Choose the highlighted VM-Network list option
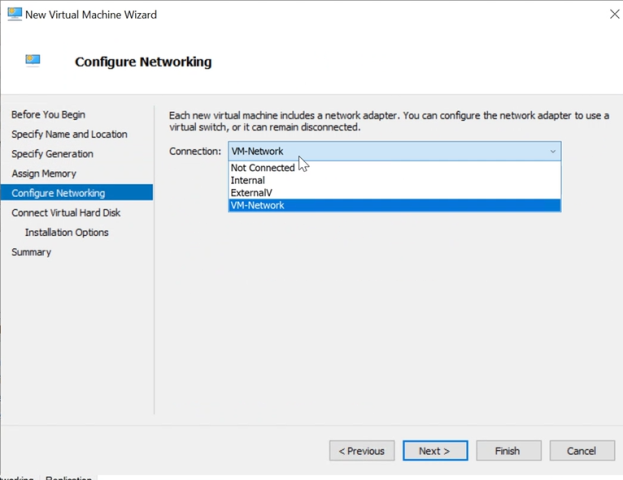Viewport: 623px width, 480px height. click(x=258, y=205)
